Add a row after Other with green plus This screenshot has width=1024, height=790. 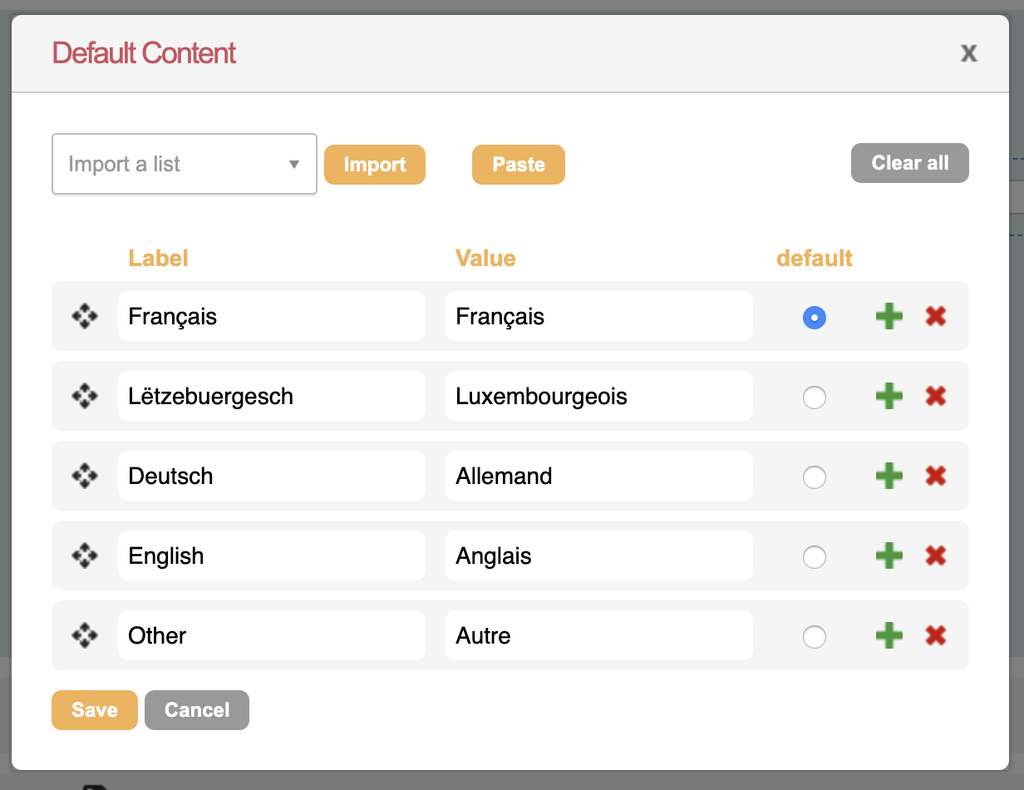889,635
